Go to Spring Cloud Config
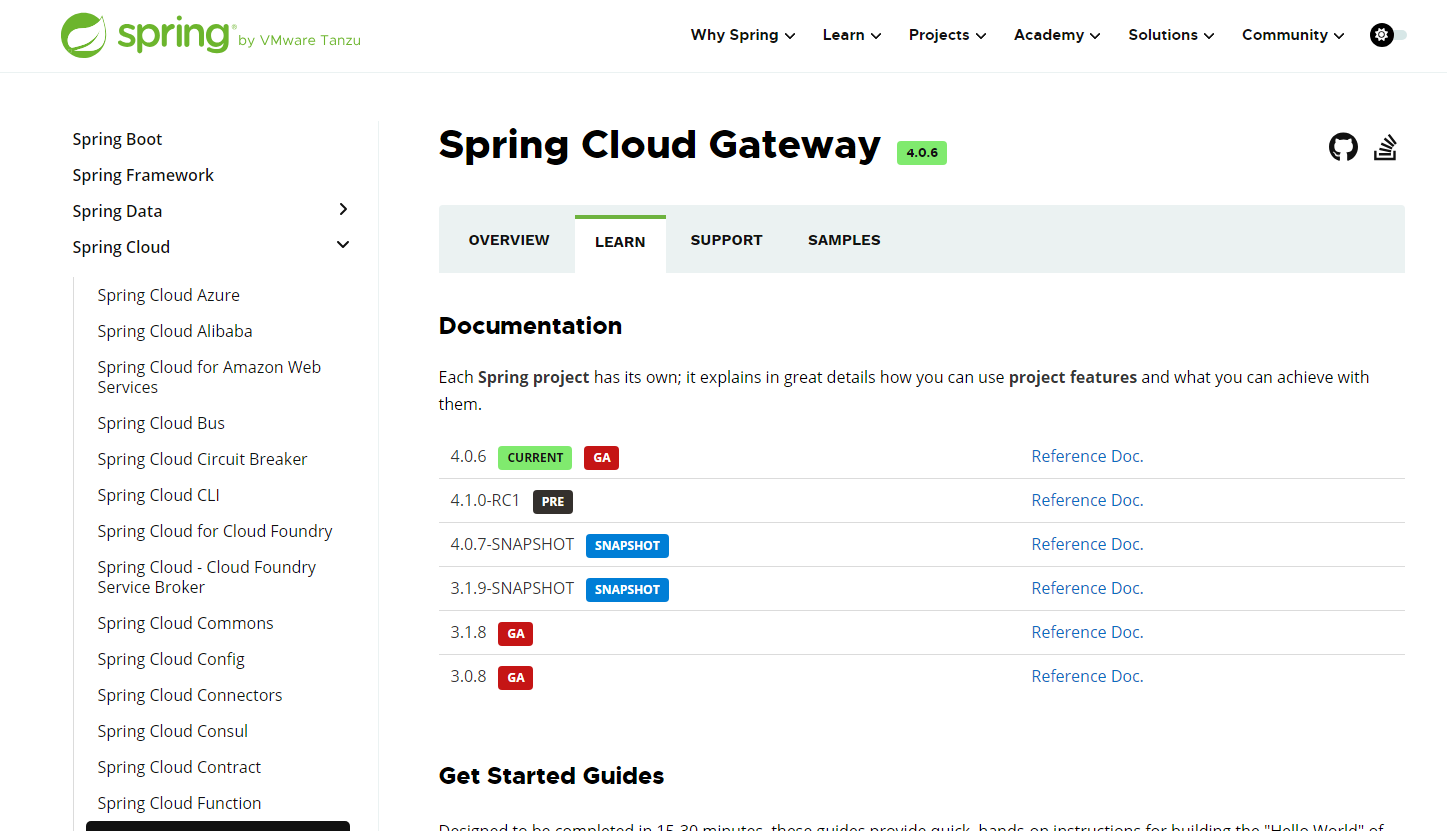 pyautogui.click(x=171, y=659)
